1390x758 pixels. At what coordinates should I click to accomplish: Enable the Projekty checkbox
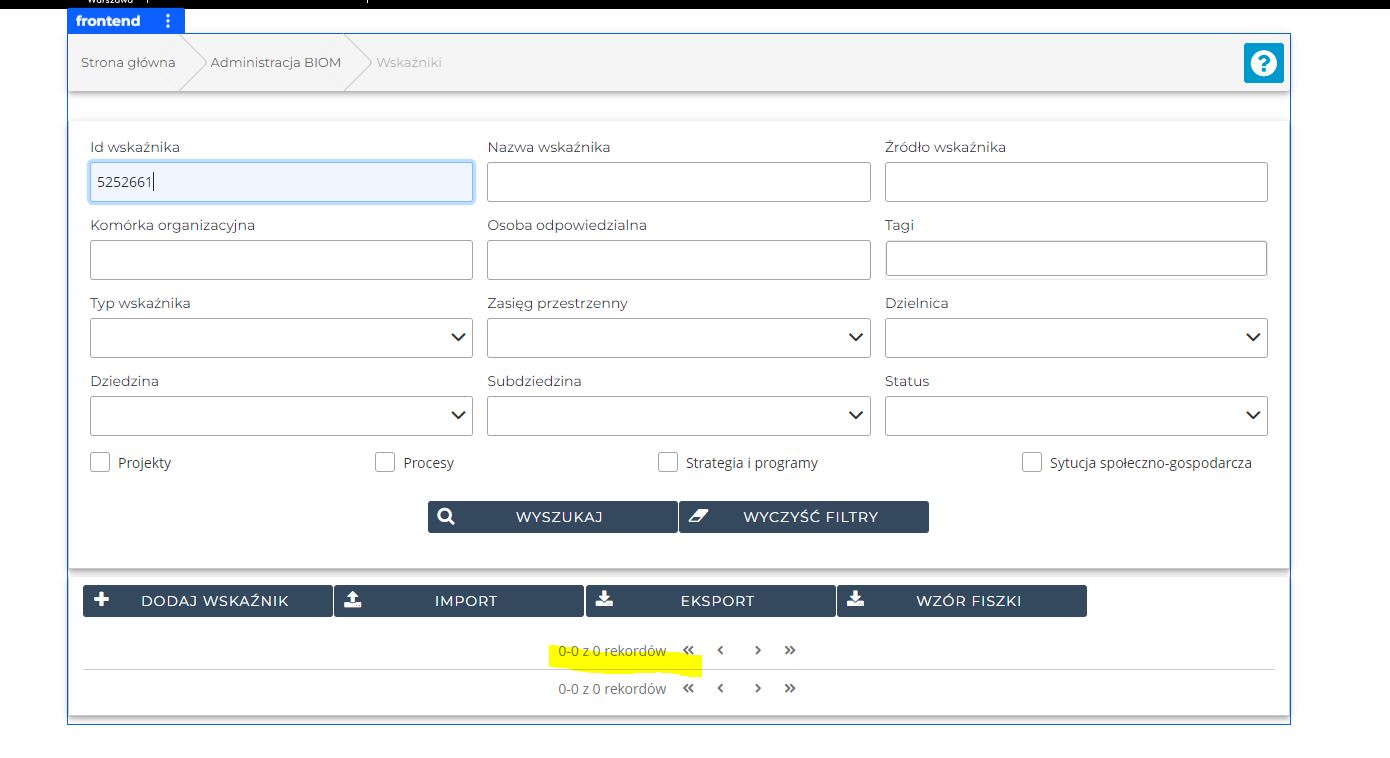pyautogui.click(x=100, y=462)
